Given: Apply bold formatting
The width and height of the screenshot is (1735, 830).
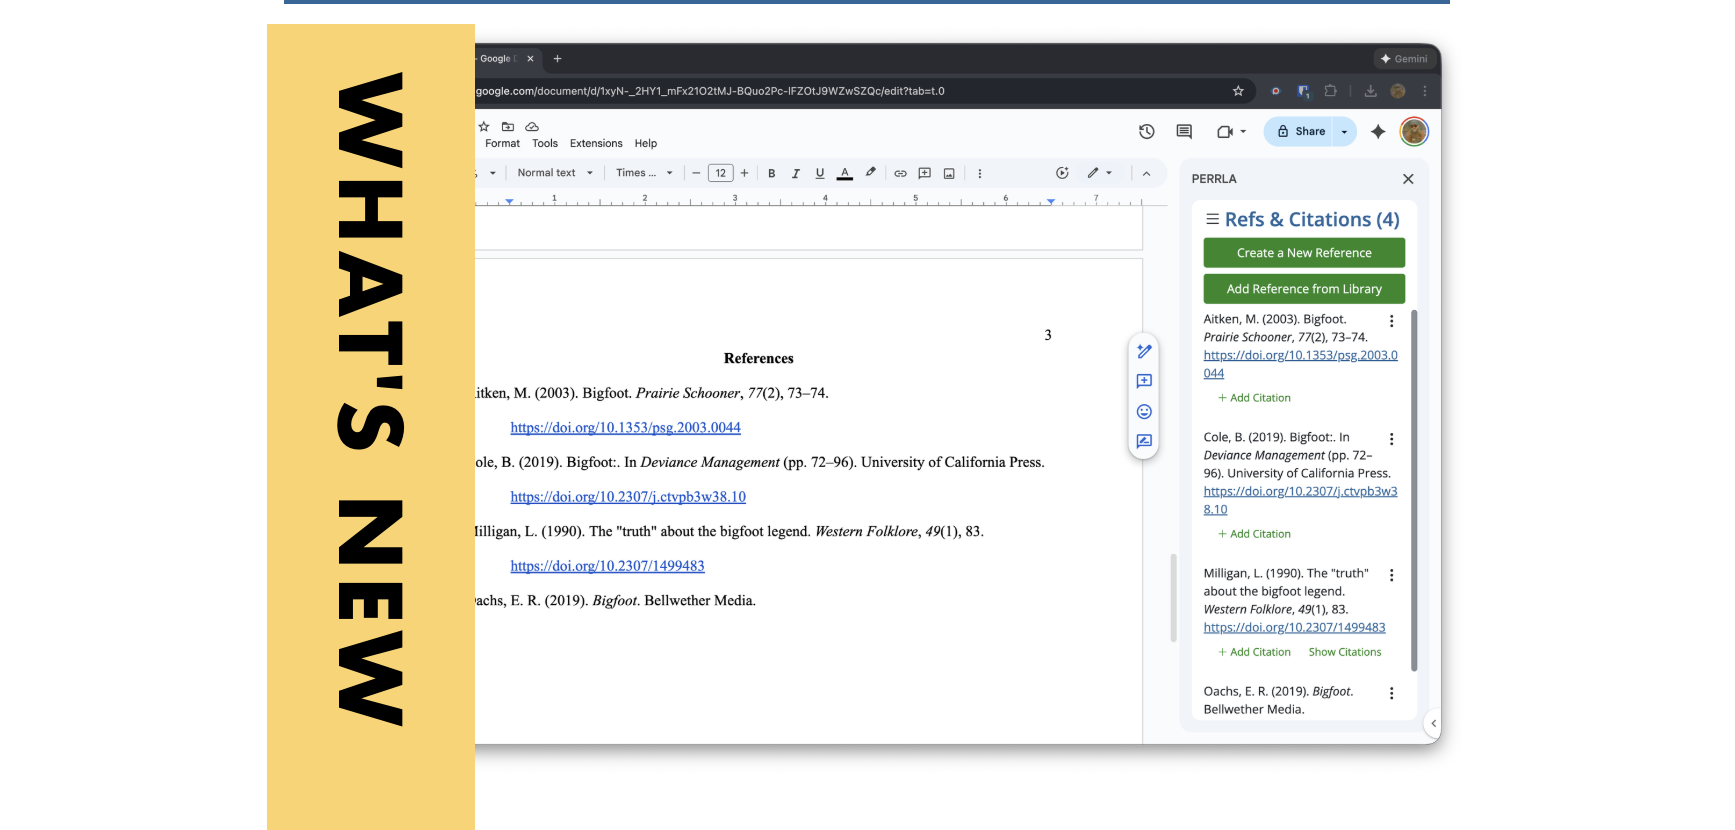Looking at the screenshot, I should 772,173.
